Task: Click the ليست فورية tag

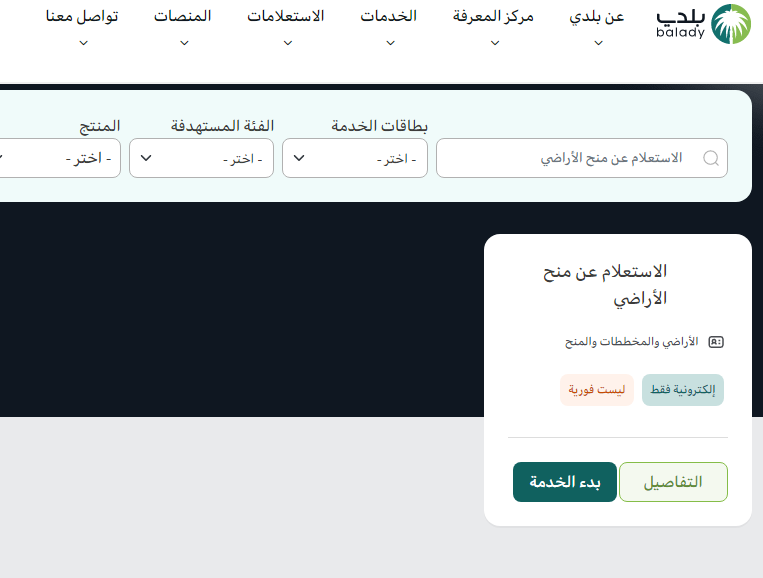Action: click(597, 390)
